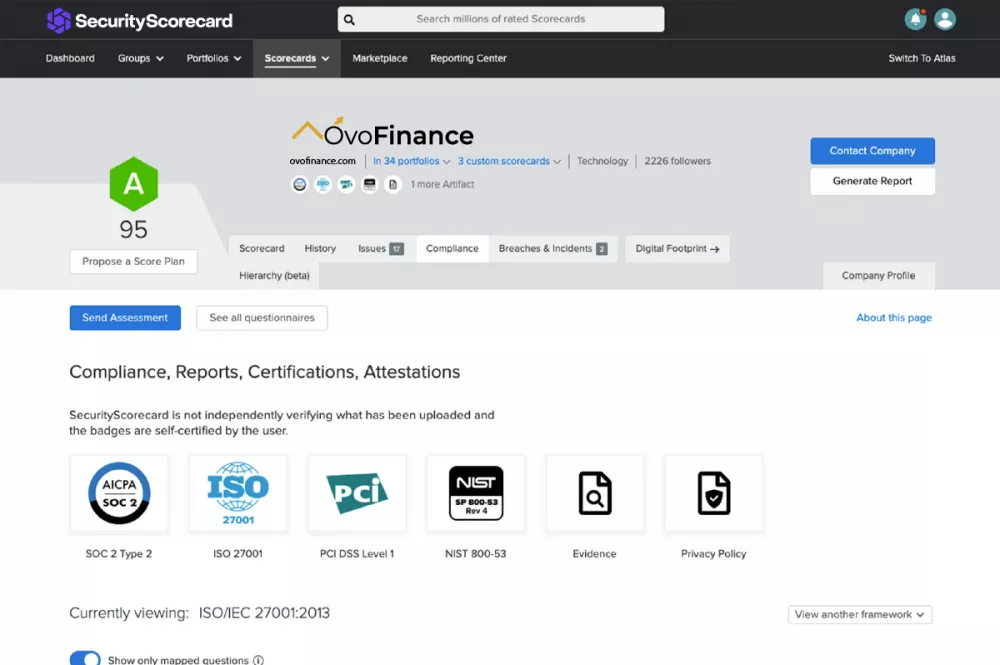Click 1 more Artifact link
The width and height of the screenshot is (1000, 665).
443,184
